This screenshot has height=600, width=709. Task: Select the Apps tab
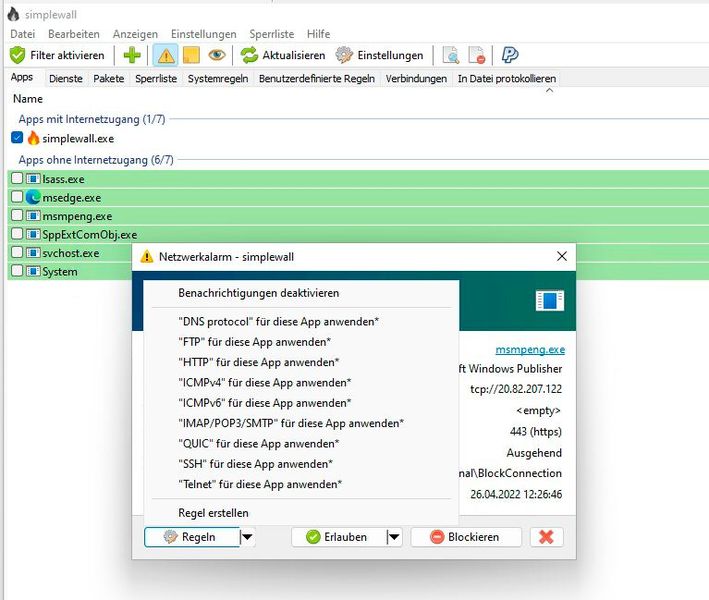tap(22, 77)
